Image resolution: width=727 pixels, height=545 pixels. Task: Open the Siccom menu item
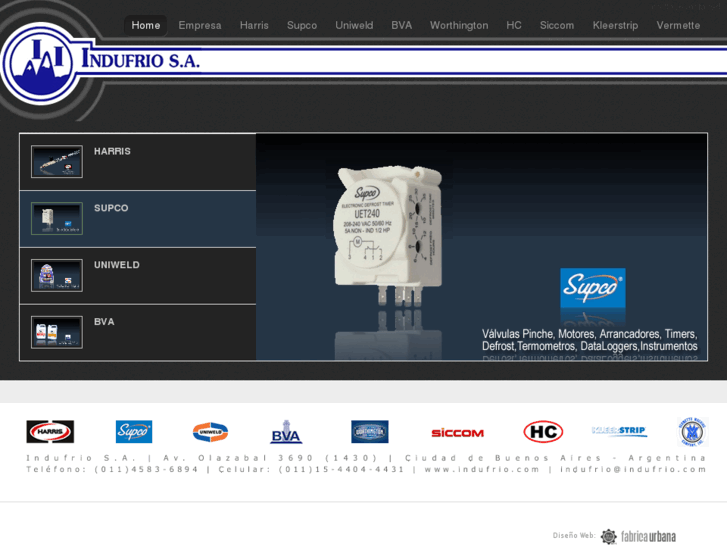click(x=557, y=26)
